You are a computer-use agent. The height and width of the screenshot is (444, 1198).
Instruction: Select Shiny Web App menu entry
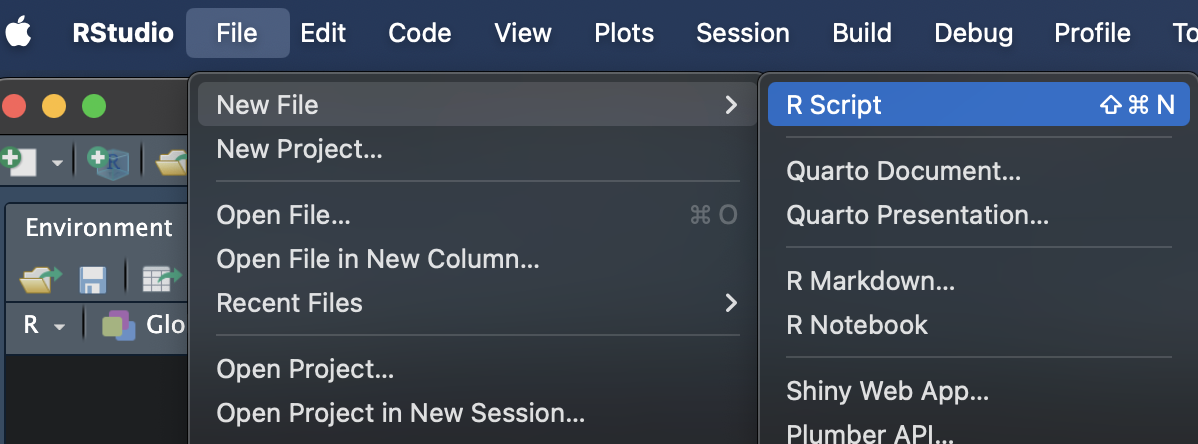pyautogui.click(x=887, y=390)
